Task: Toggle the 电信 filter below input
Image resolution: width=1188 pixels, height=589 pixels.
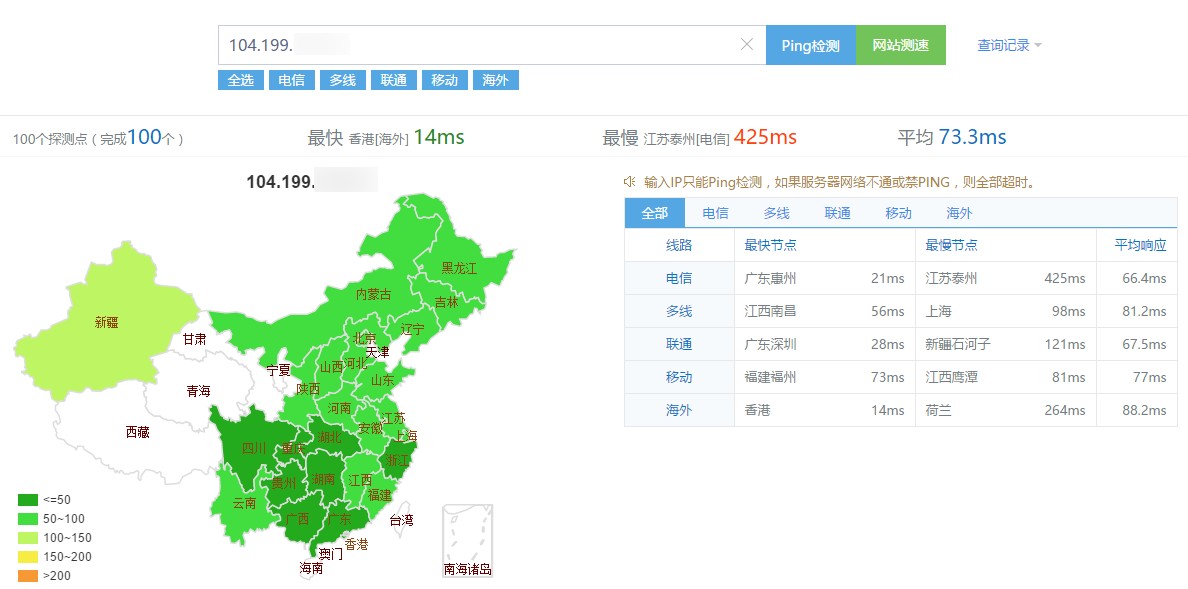Action: tap(292, 80)
